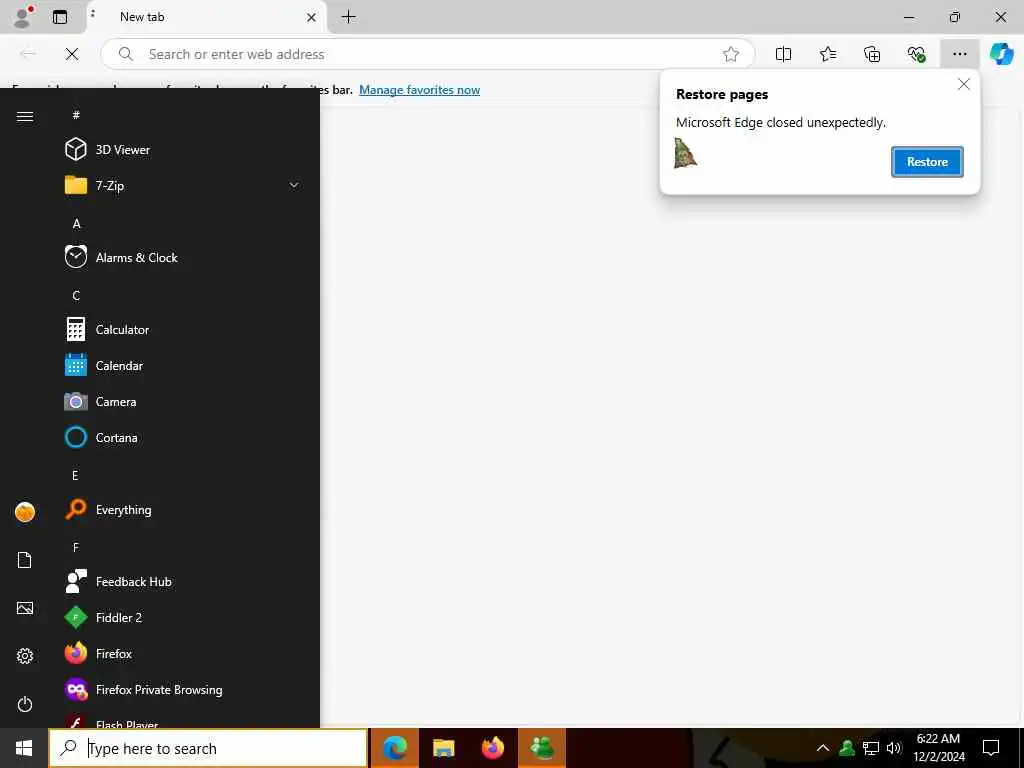The image size is (1024, 768).
Task: Open Firefox from the Start menu list
Action: 183,653
